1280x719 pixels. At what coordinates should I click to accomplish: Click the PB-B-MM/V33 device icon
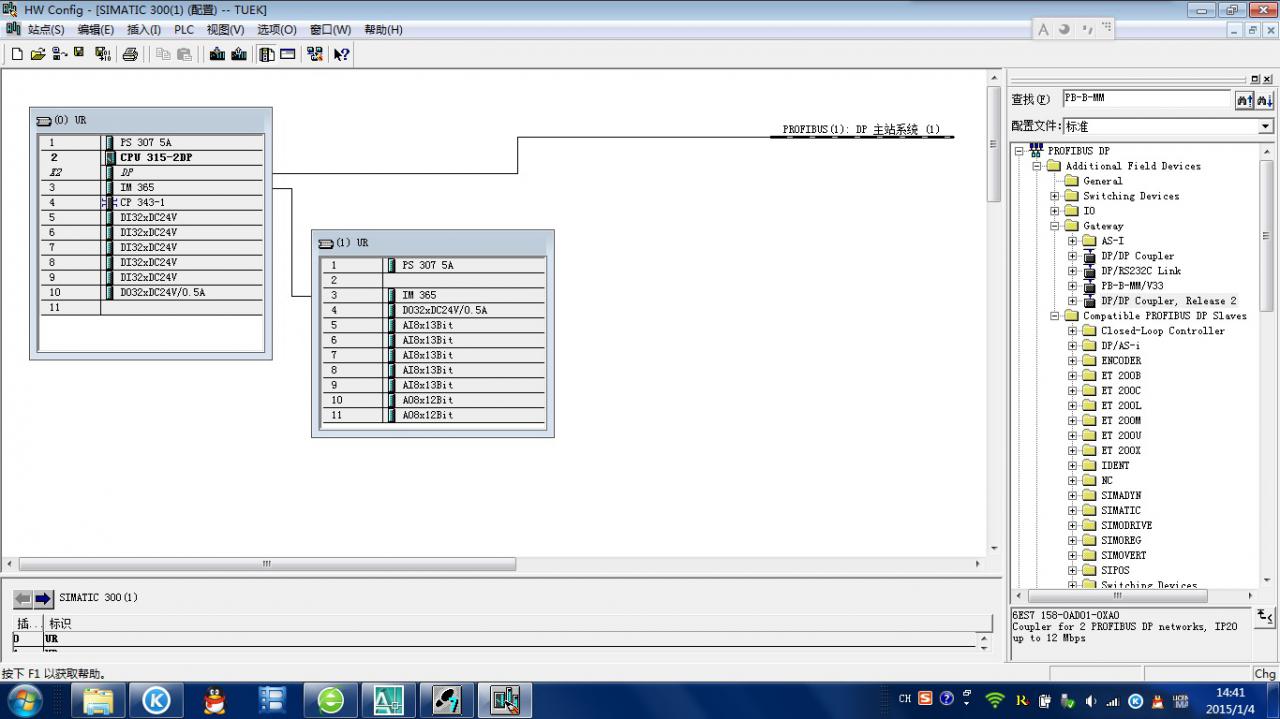[x=1089, y=286]
